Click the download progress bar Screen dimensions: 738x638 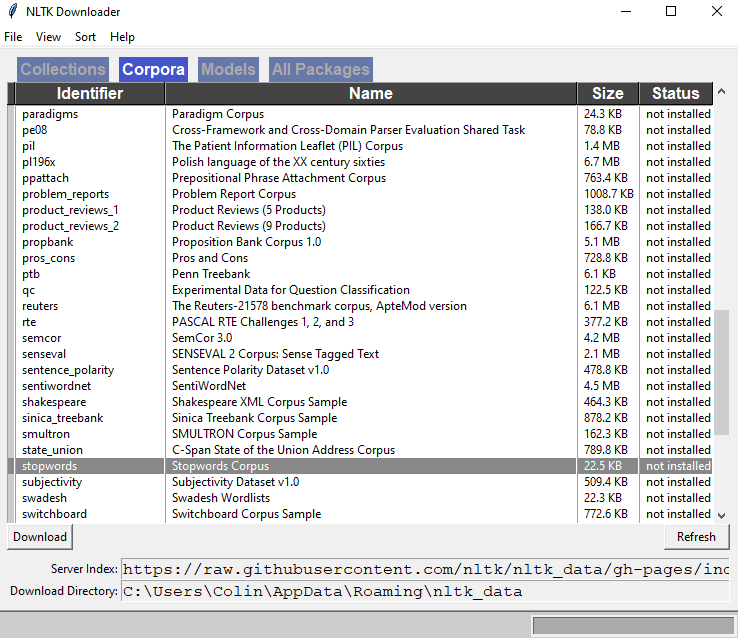click(633, 626)
